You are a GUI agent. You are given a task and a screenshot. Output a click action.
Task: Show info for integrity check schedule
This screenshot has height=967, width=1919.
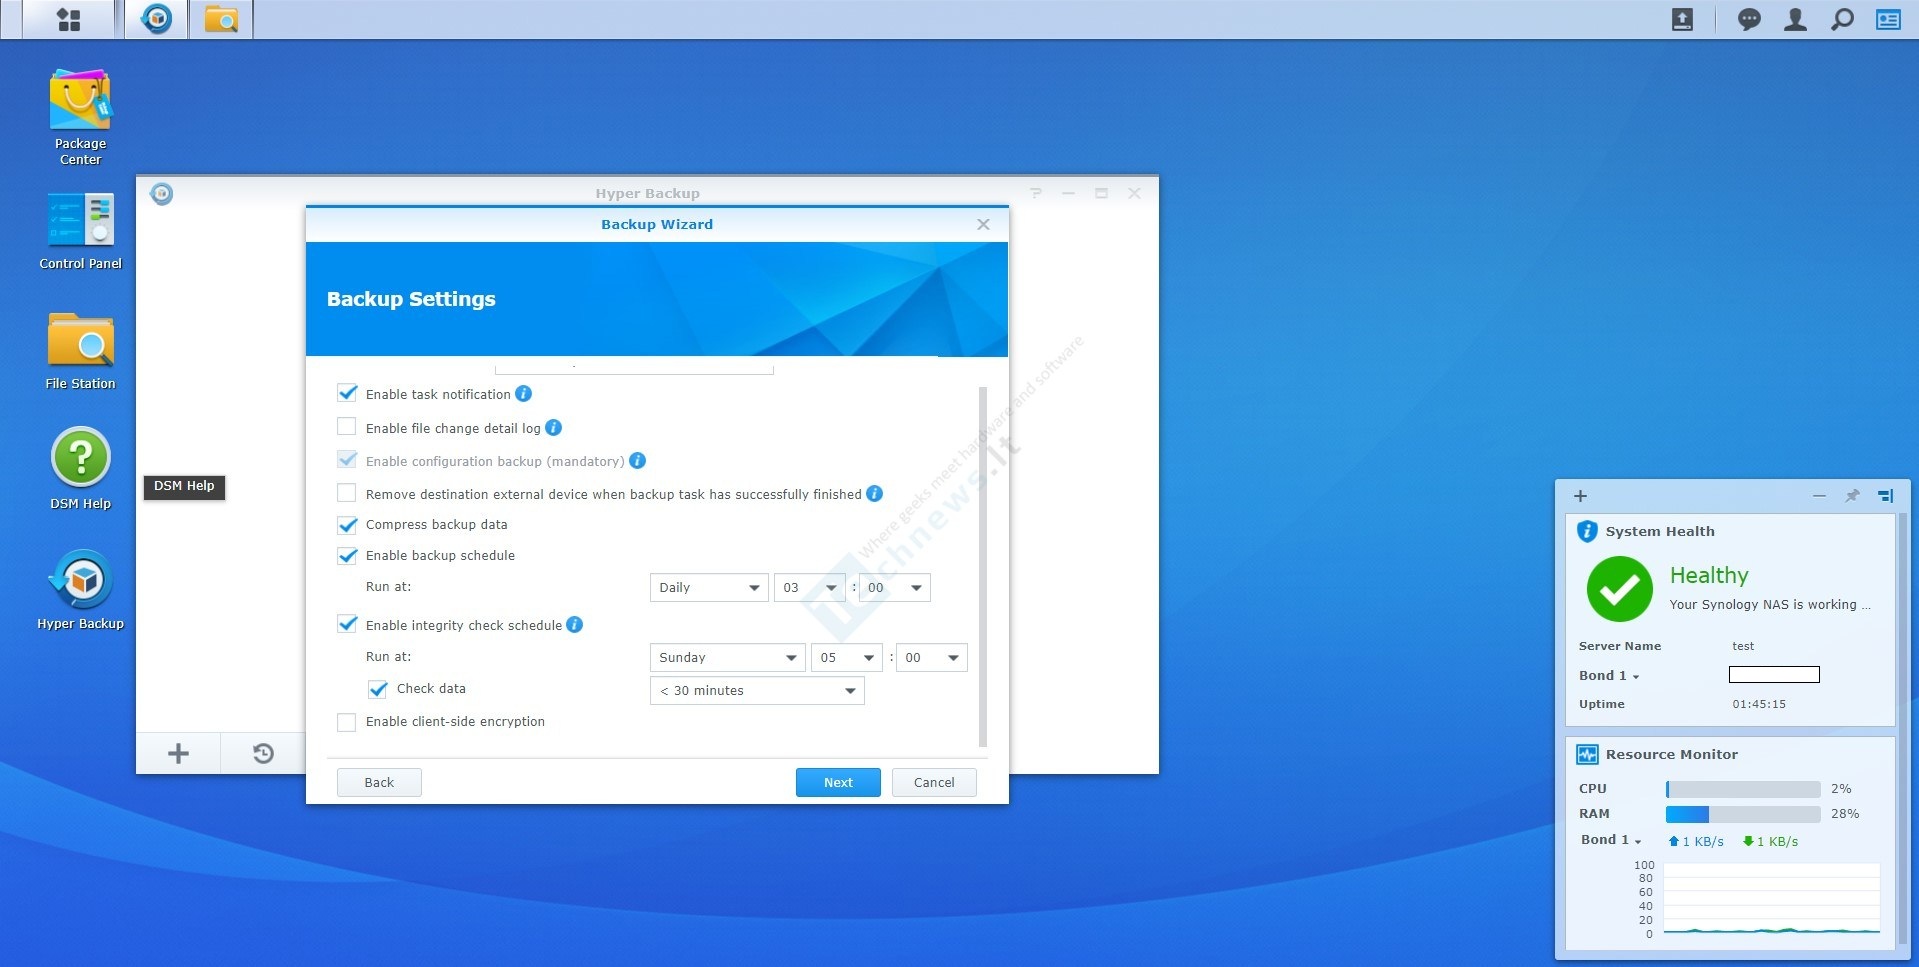[x=574, y=625]
